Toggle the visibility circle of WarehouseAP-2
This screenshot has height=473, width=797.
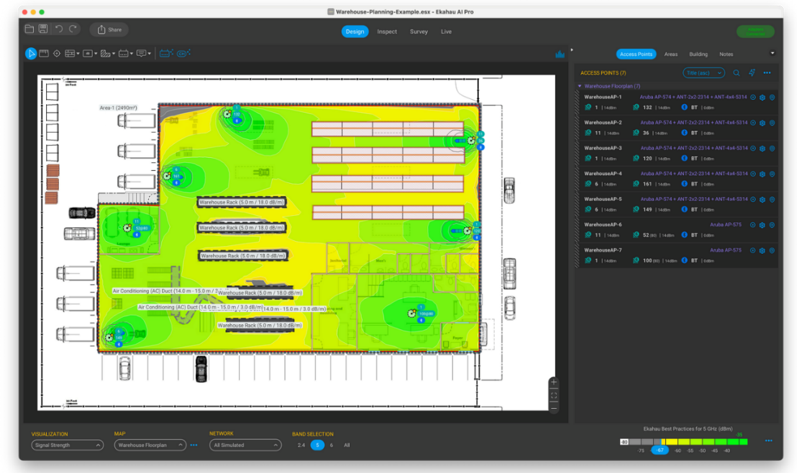(753, 123)
